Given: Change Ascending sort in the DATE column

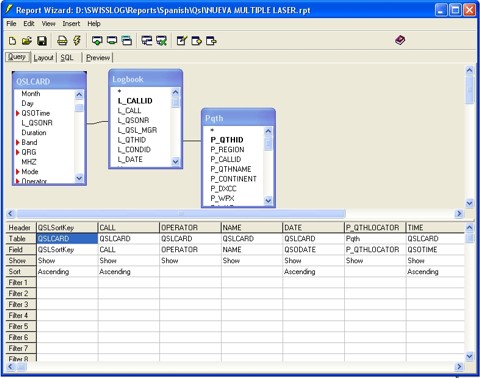Looking at the screenshot, I should (313, 272).
